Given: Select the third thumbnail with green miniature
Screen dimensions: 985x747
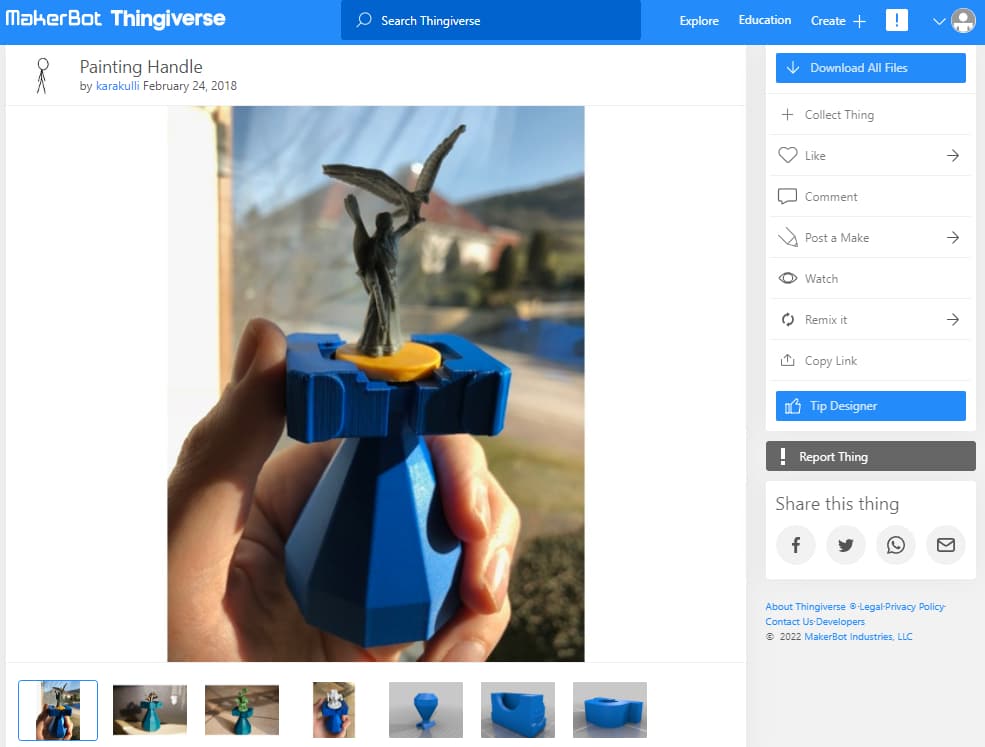Looking at the screenshot, I should 242,710.
